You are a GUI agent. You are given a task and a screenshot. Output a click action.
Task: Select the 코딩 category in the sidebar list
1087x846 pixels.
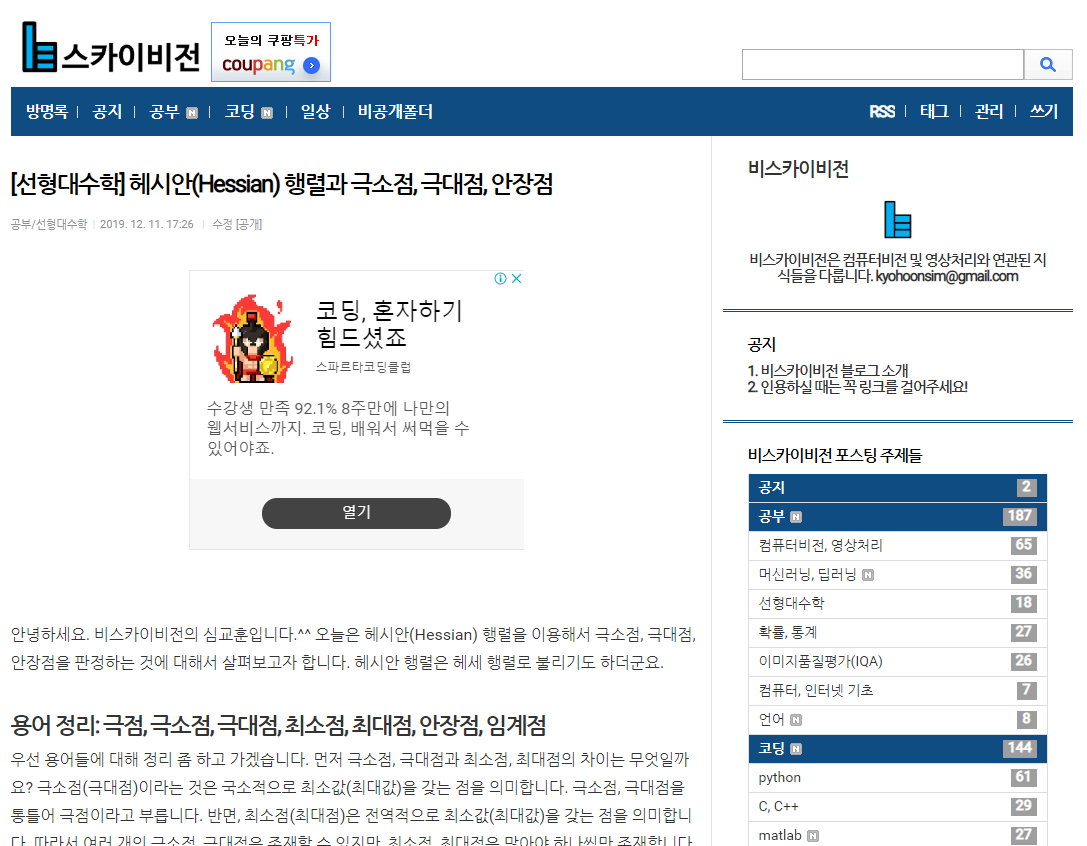(x=898, y=749)
